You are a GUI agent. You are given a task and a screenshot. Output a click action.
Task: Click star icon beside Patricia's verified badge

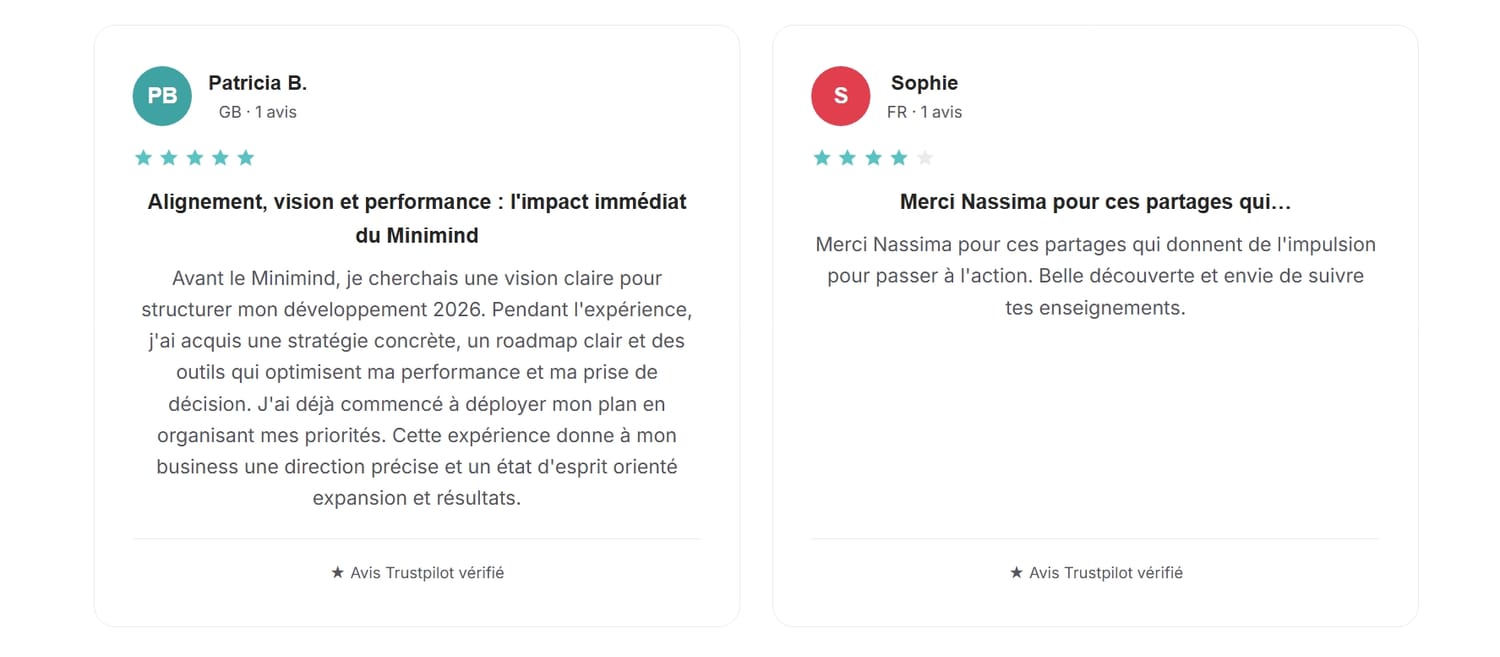pyautogui.click(x=337, y=573)
